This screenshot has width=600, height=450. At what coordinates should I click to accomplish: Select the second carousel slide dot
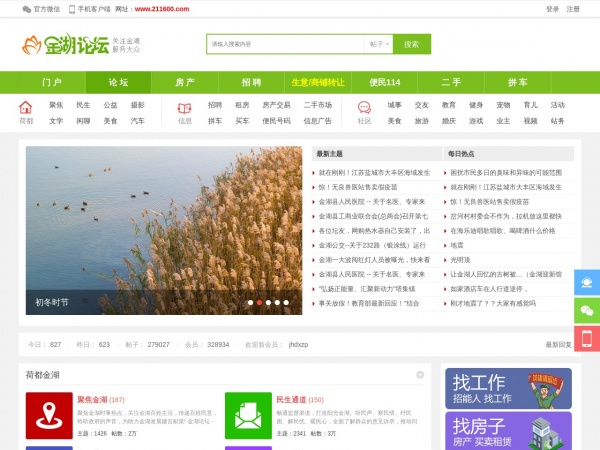[x=261, y=302]
